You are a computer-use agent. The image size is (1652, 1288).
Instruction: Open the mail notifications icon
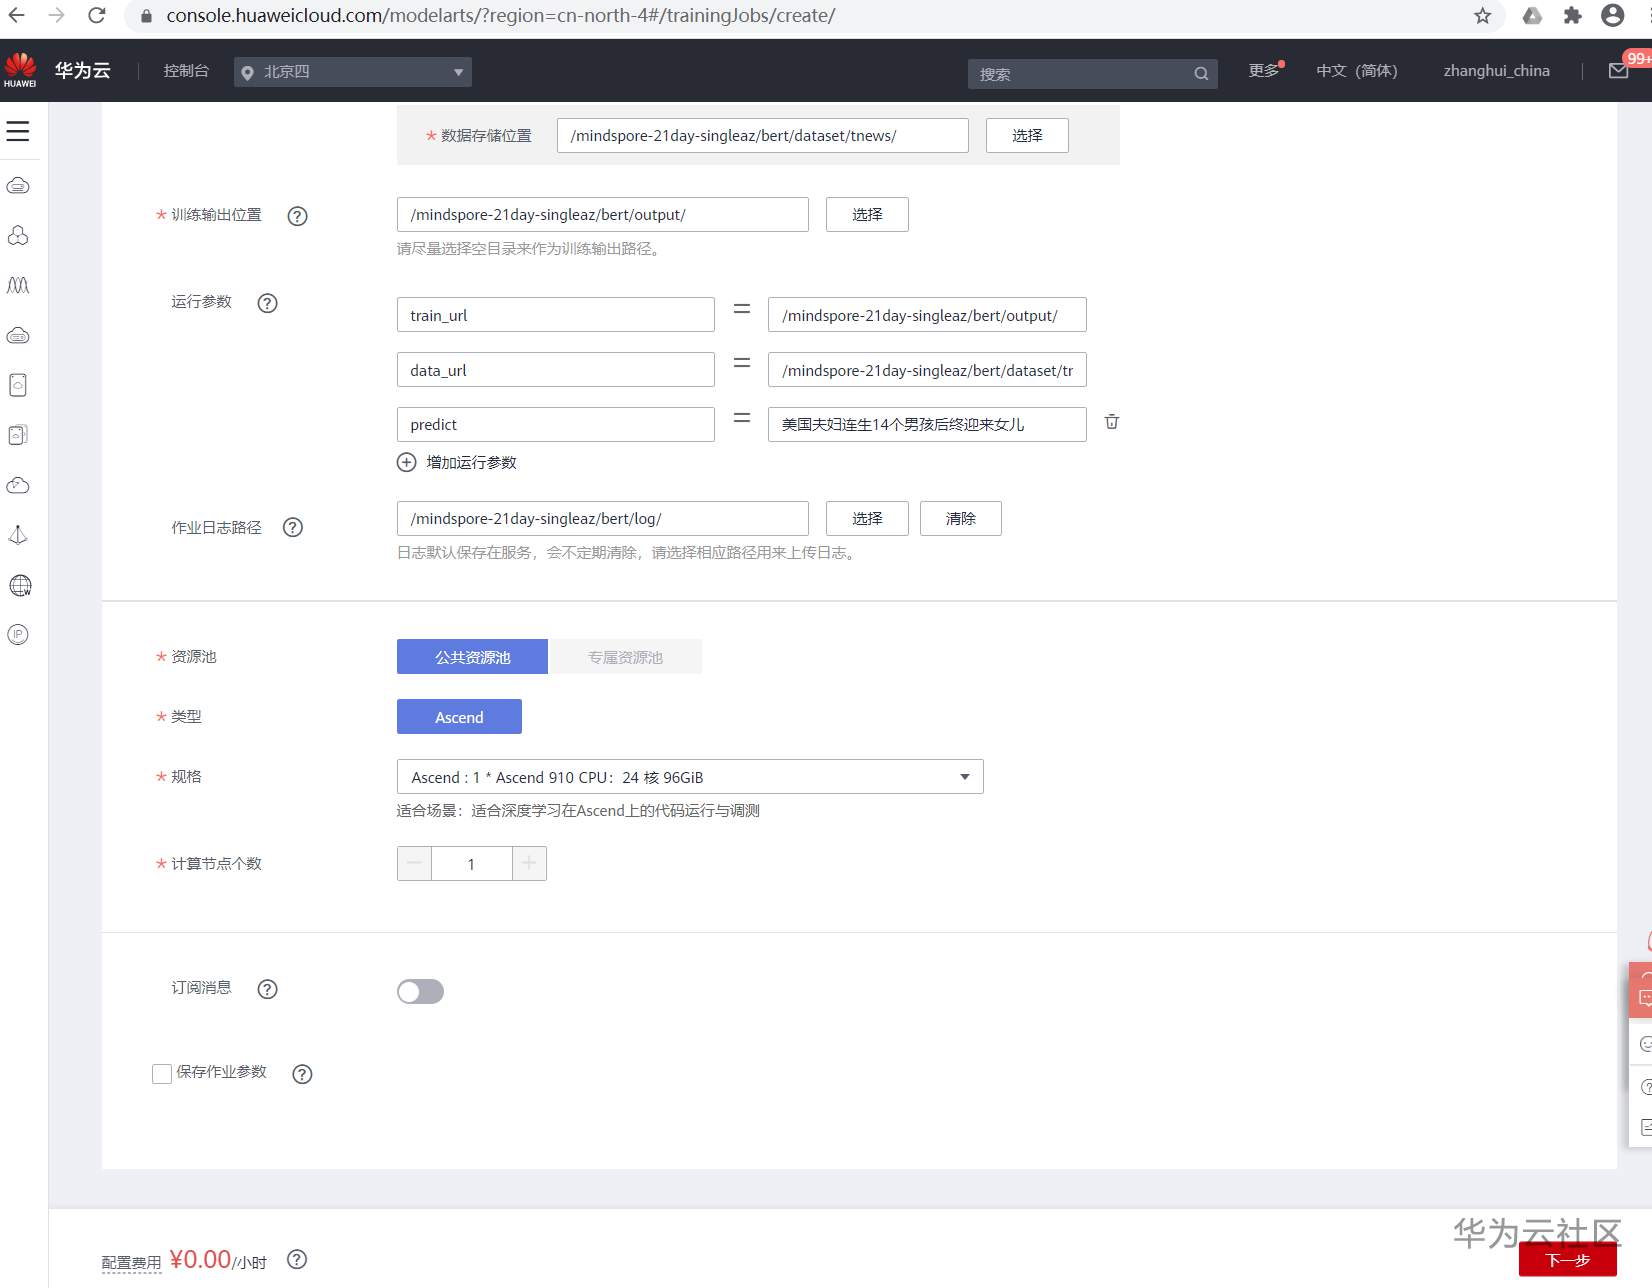(x=1618, y=71)
